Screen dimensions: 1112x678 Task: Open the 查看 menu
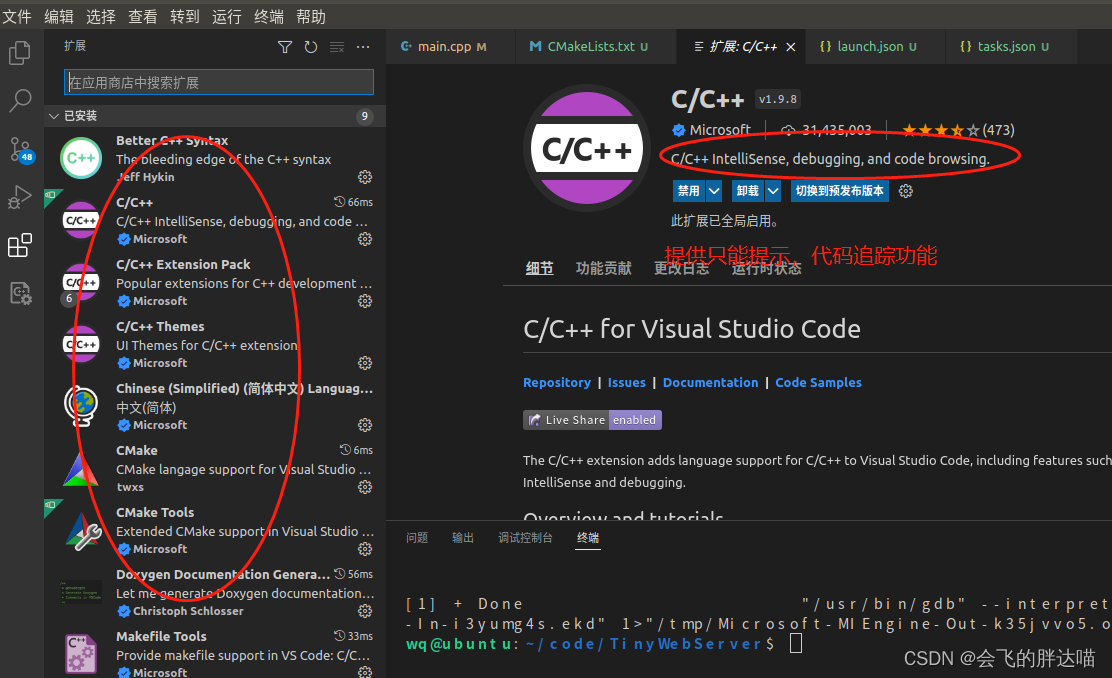pyautogui.click(x=143, y=16)
